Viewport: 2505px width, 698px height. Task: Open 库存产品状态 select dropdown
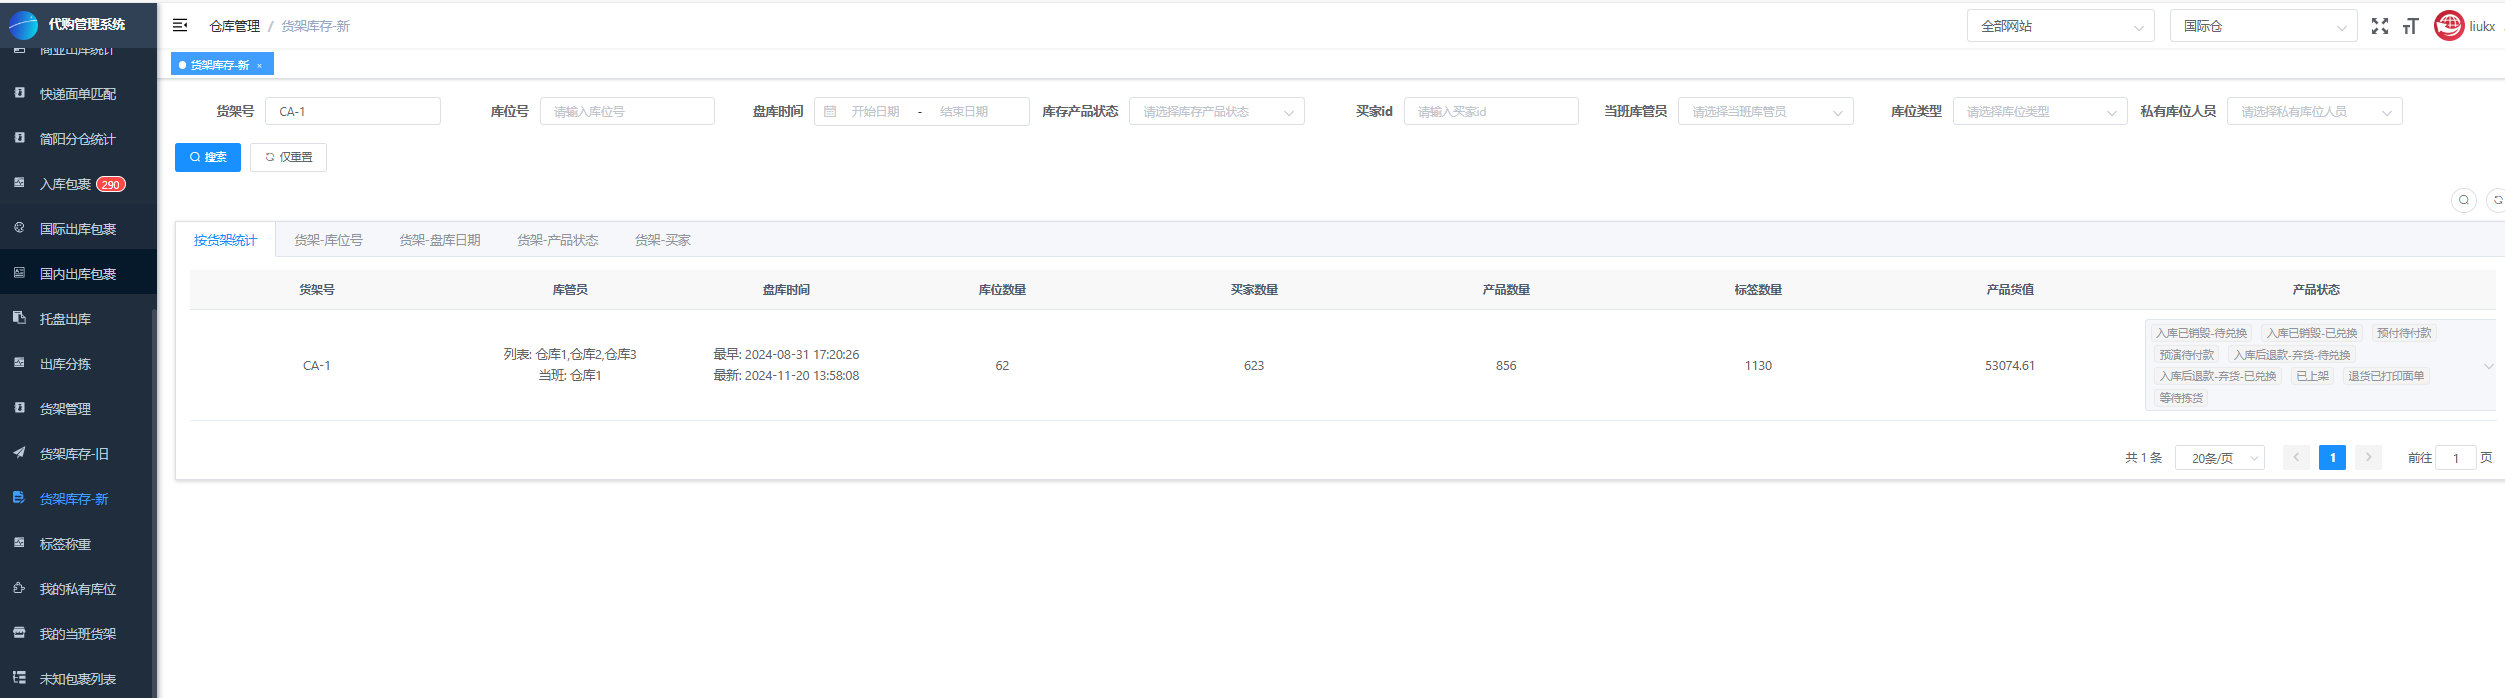click(x=1216, y=112)
